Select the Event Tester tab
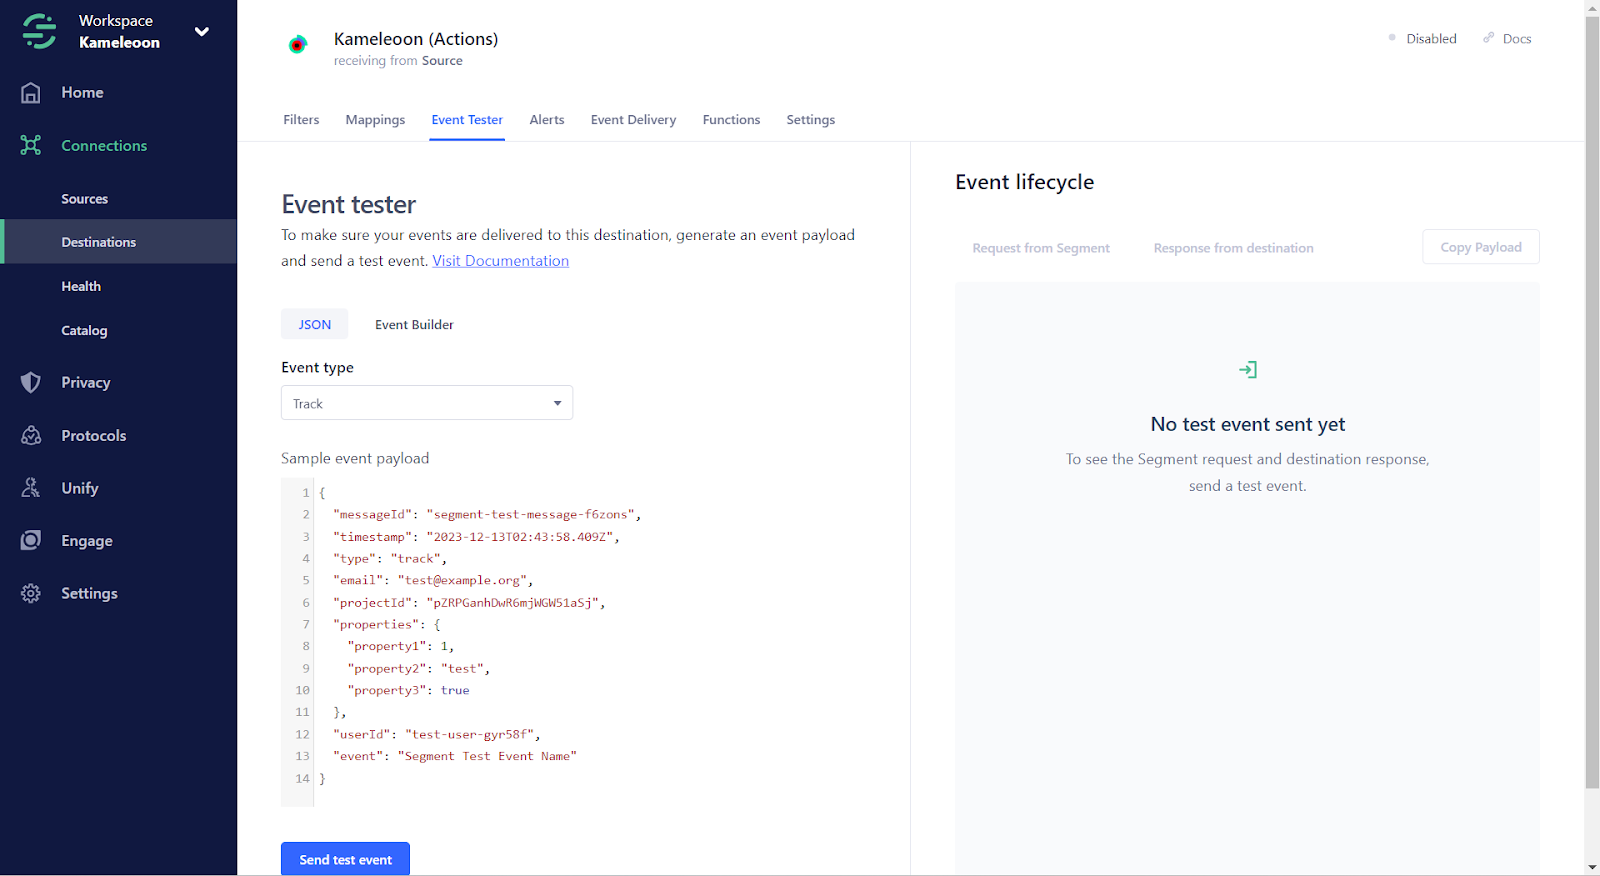The height and width of the screenshot is (876, 1600). point(467,119)
